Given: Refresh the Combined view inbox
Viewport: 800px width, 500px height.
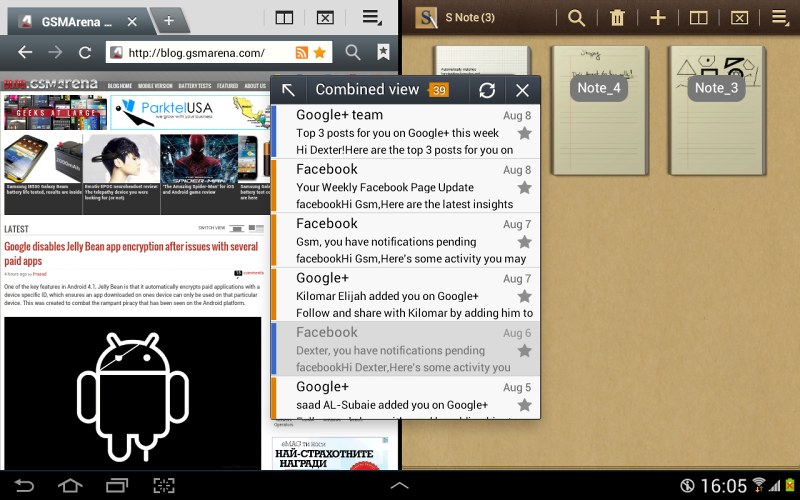Looking at the screenshot, I should pos(487,90).
